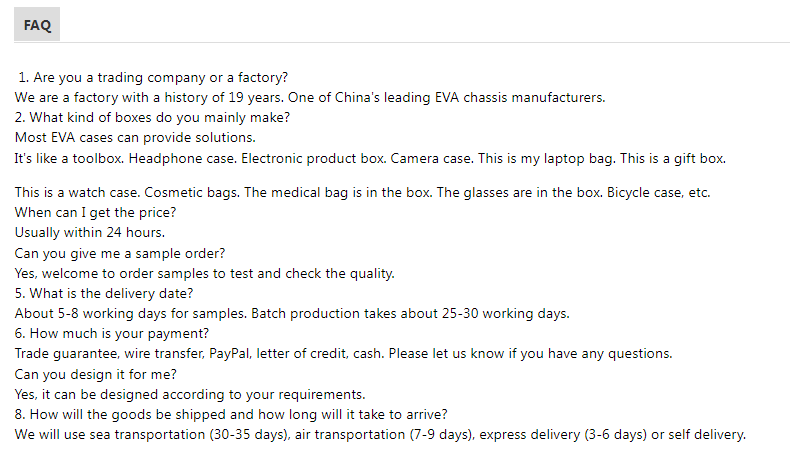This screenshot has height=451, width=790.
Task: Click the answer about 19 years history
Action: pos(310,97)
